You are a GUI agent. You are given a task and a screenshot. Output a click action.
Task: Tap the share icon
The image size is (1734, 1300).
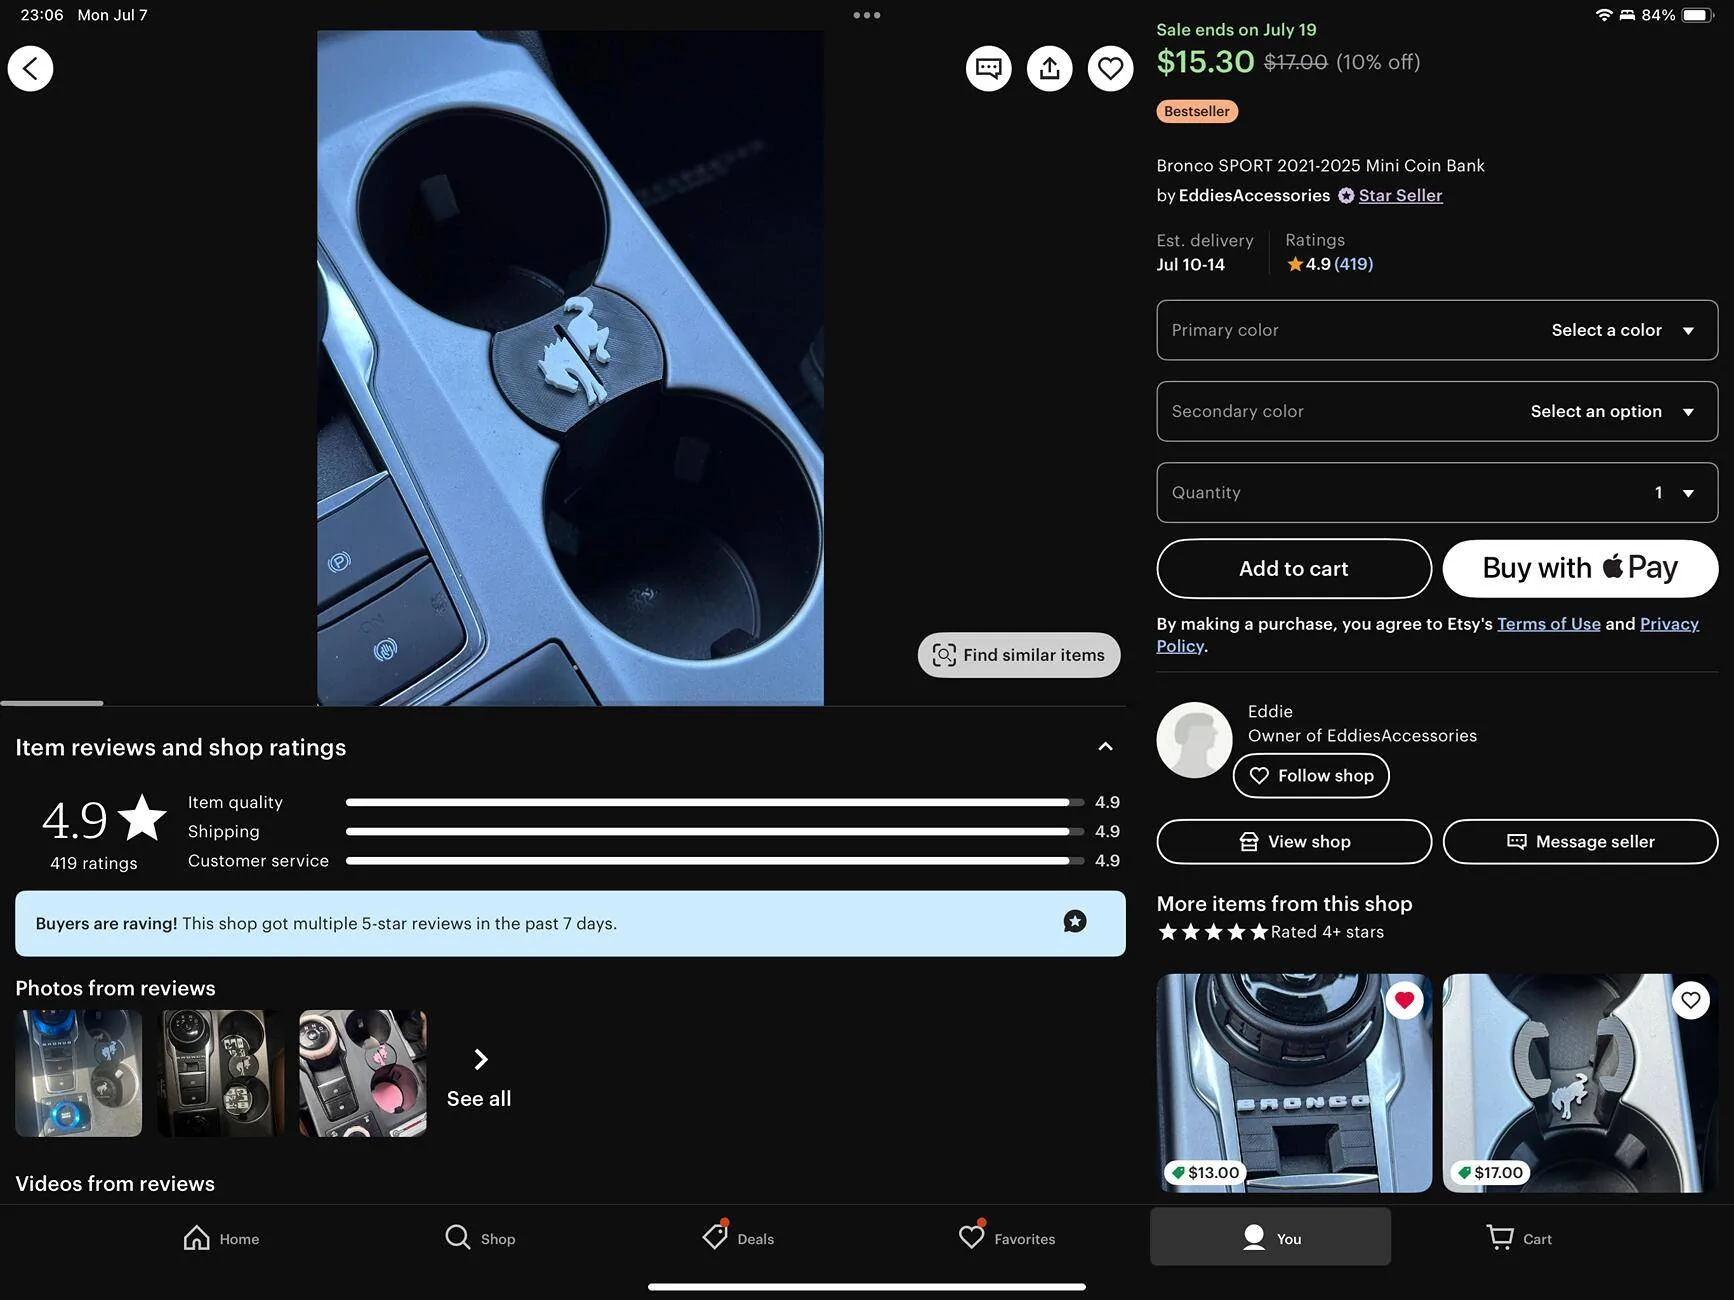pos(1049,69)
